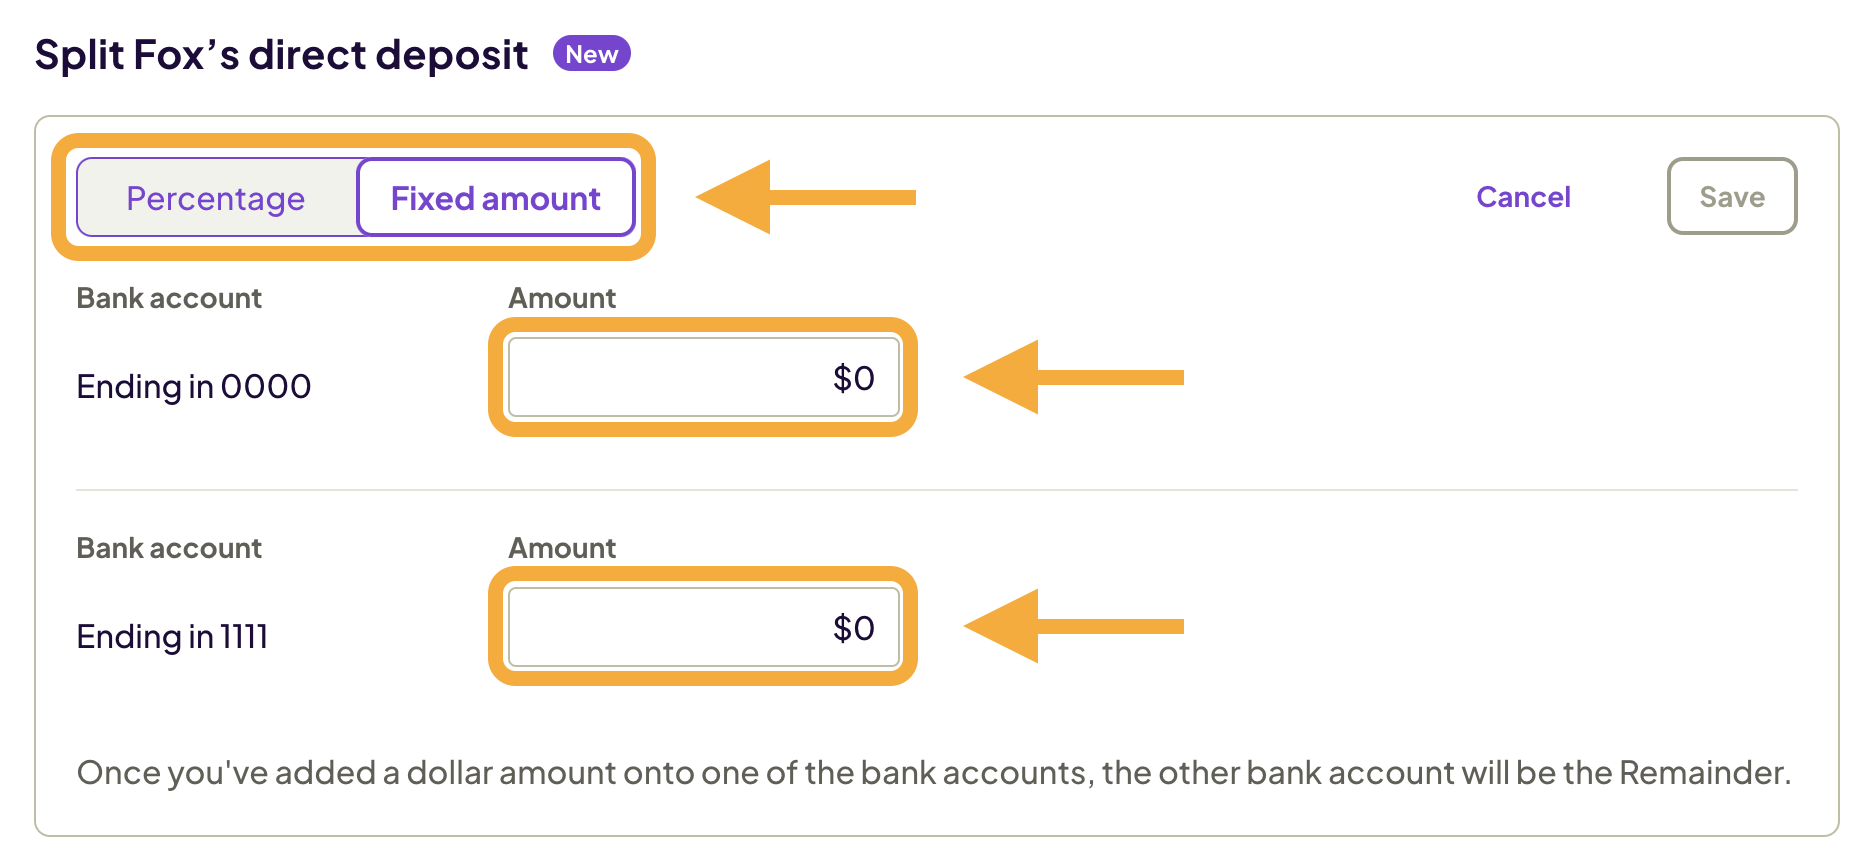Choose Fixed amount in the split type selector
Viewport: 1868px width, 858px height.
496,198
